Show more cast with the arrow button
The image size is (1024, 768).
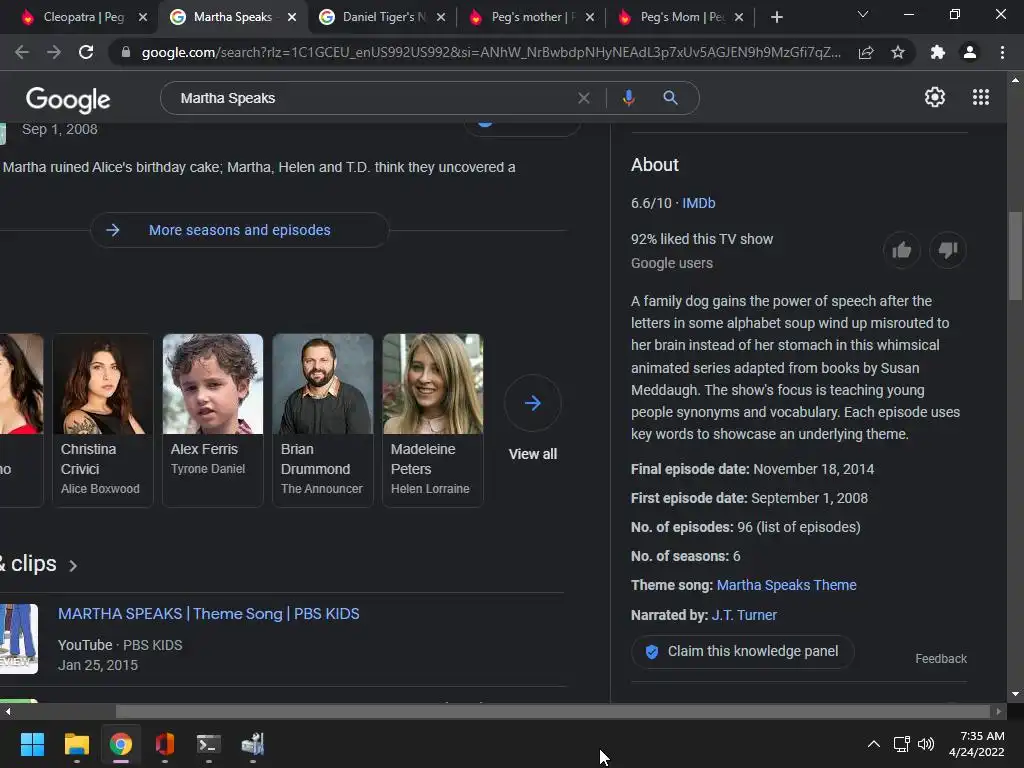[532, 403]
